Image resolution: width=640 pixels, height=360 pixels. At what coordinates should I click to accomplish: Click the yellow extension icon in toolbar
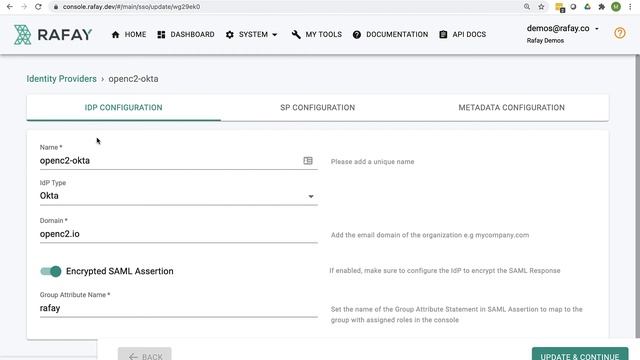(x=560, y=7)
